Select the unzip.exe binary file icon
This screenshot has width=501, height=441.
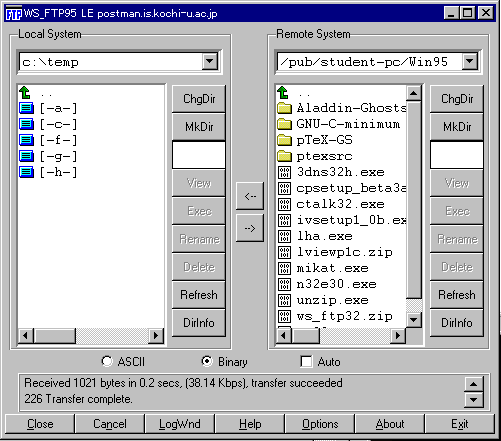pos(284,300)
